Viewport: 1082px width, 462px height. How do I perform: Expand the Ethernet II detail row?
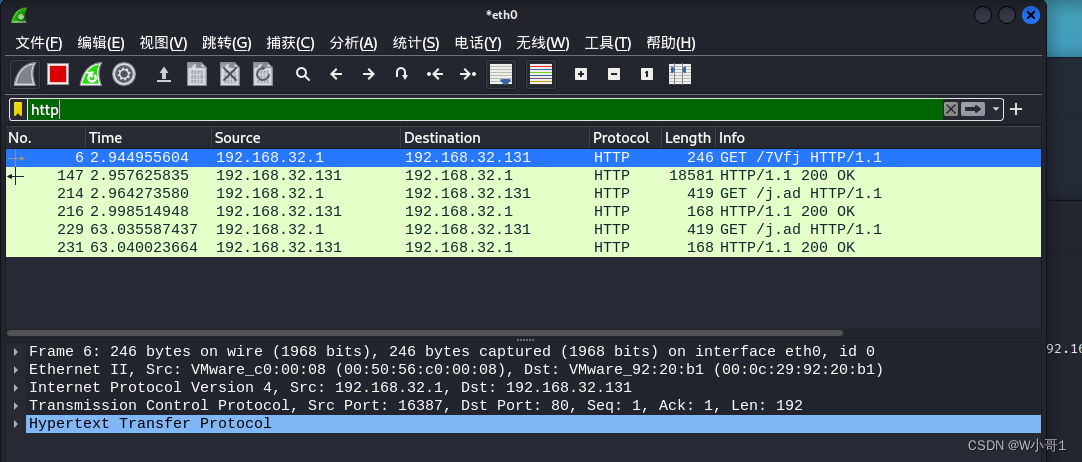click(x=16, y=370)
